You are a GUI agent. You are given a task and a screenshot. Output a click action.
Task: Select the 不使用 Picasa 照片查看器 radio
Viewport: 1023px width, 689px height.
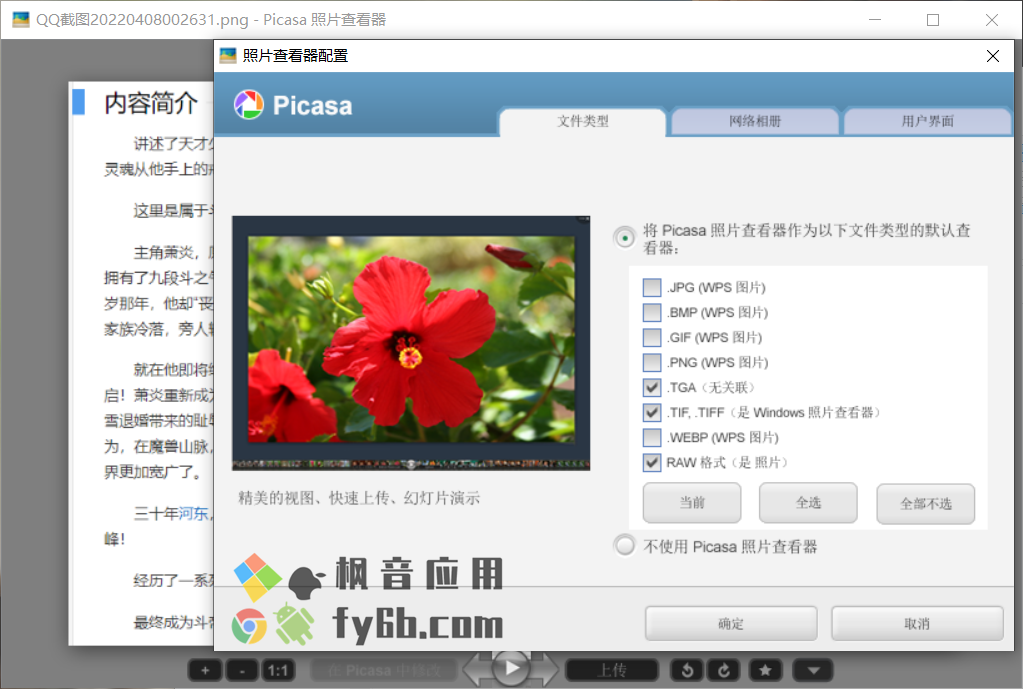(x=625, y=545)
